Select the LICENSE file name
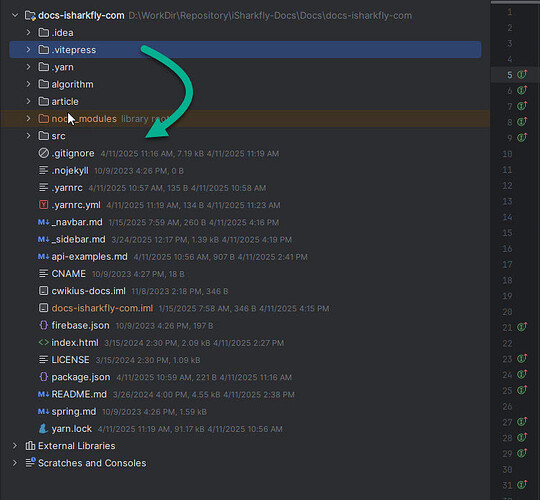Viewport: 540px width, 500px height. [70, 360]
